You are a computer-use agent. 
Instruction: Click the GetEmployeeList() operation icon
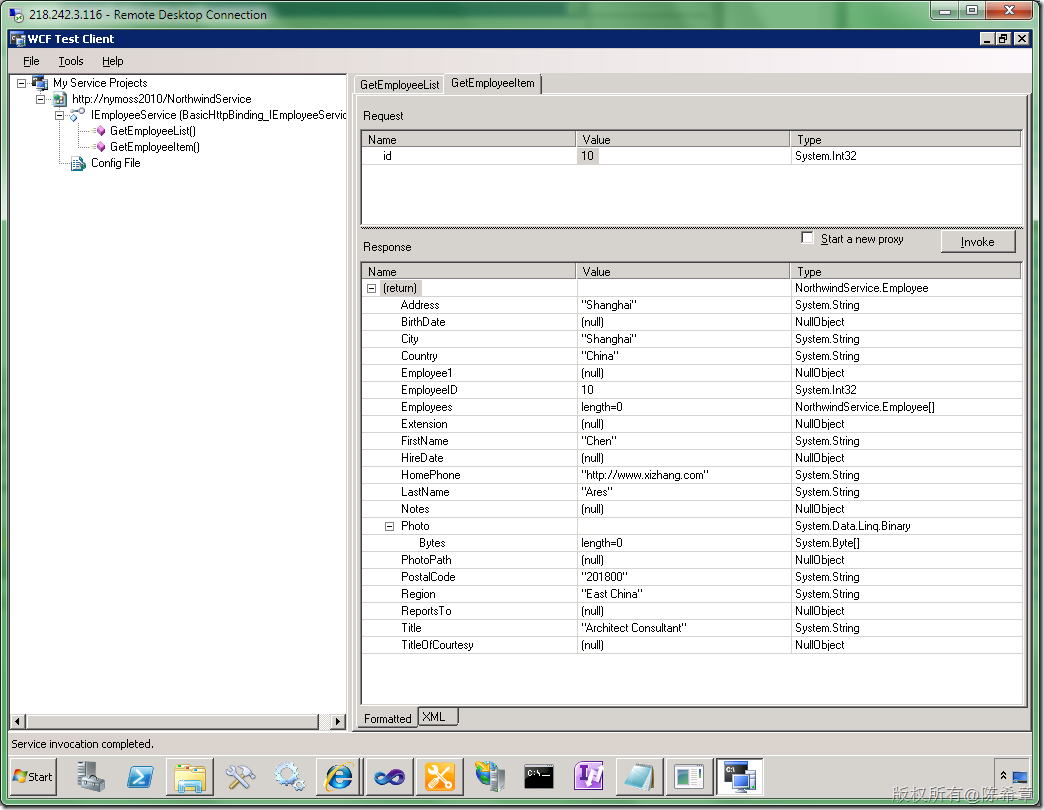[100, 131]
